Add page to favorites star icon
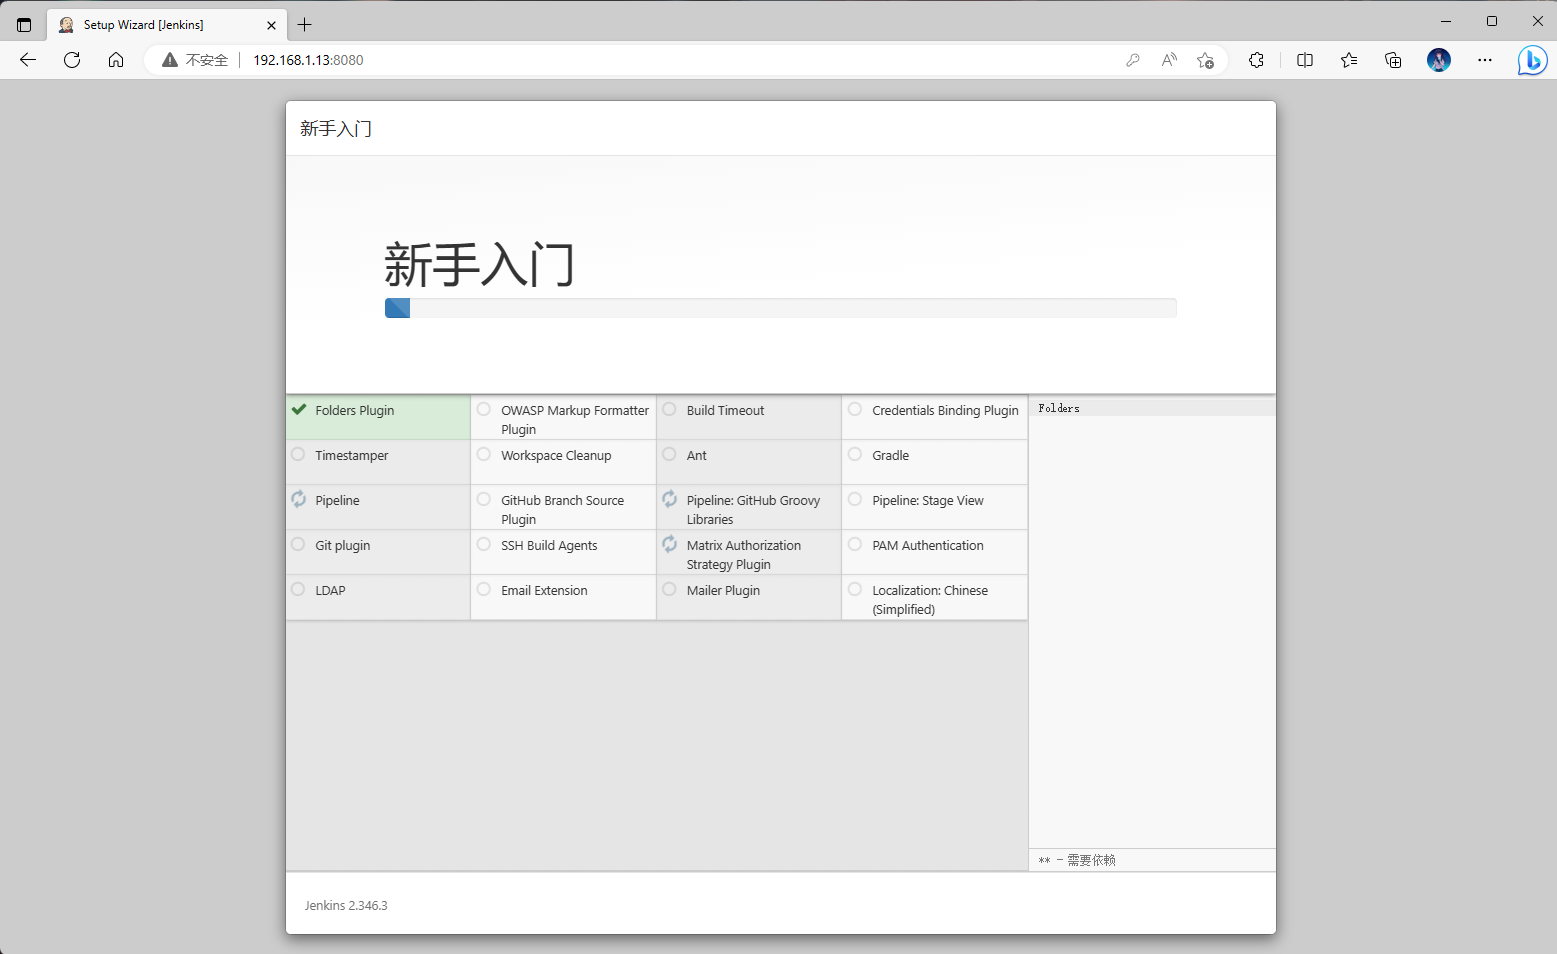Viewport: 1557px width, 954px height. point(1205,60)
